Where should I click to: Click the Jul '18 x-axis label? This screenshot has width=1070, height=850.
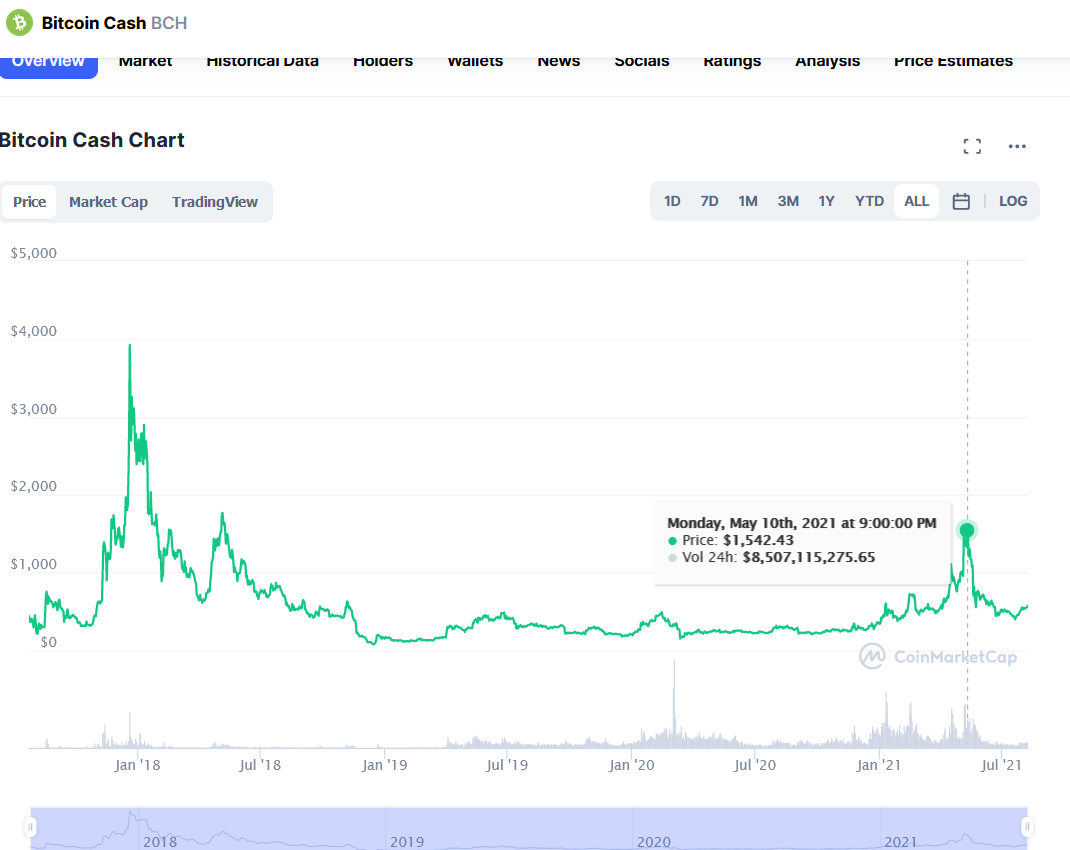(x=260, y=765)
